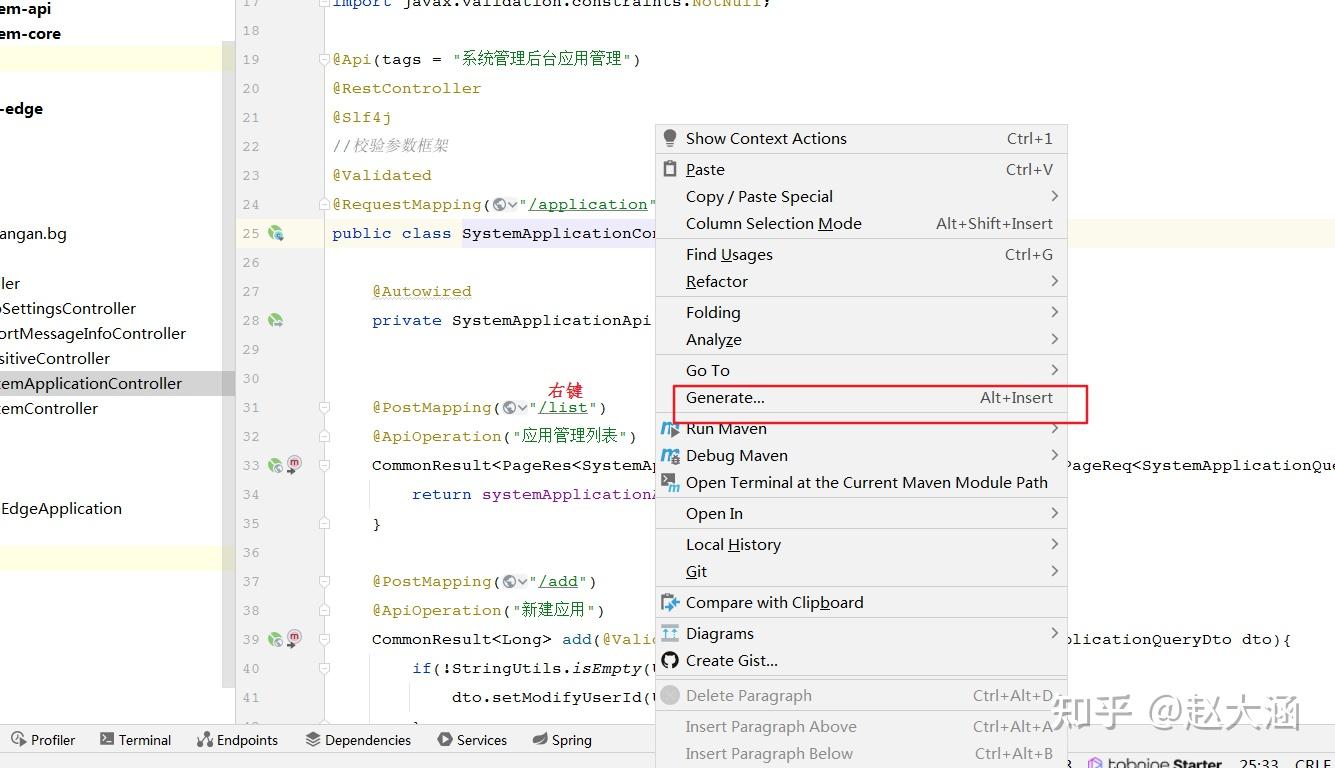Click Open Terminal at Maven Module icon
Screen dimensions: 1335x768
tap(670, 483)
